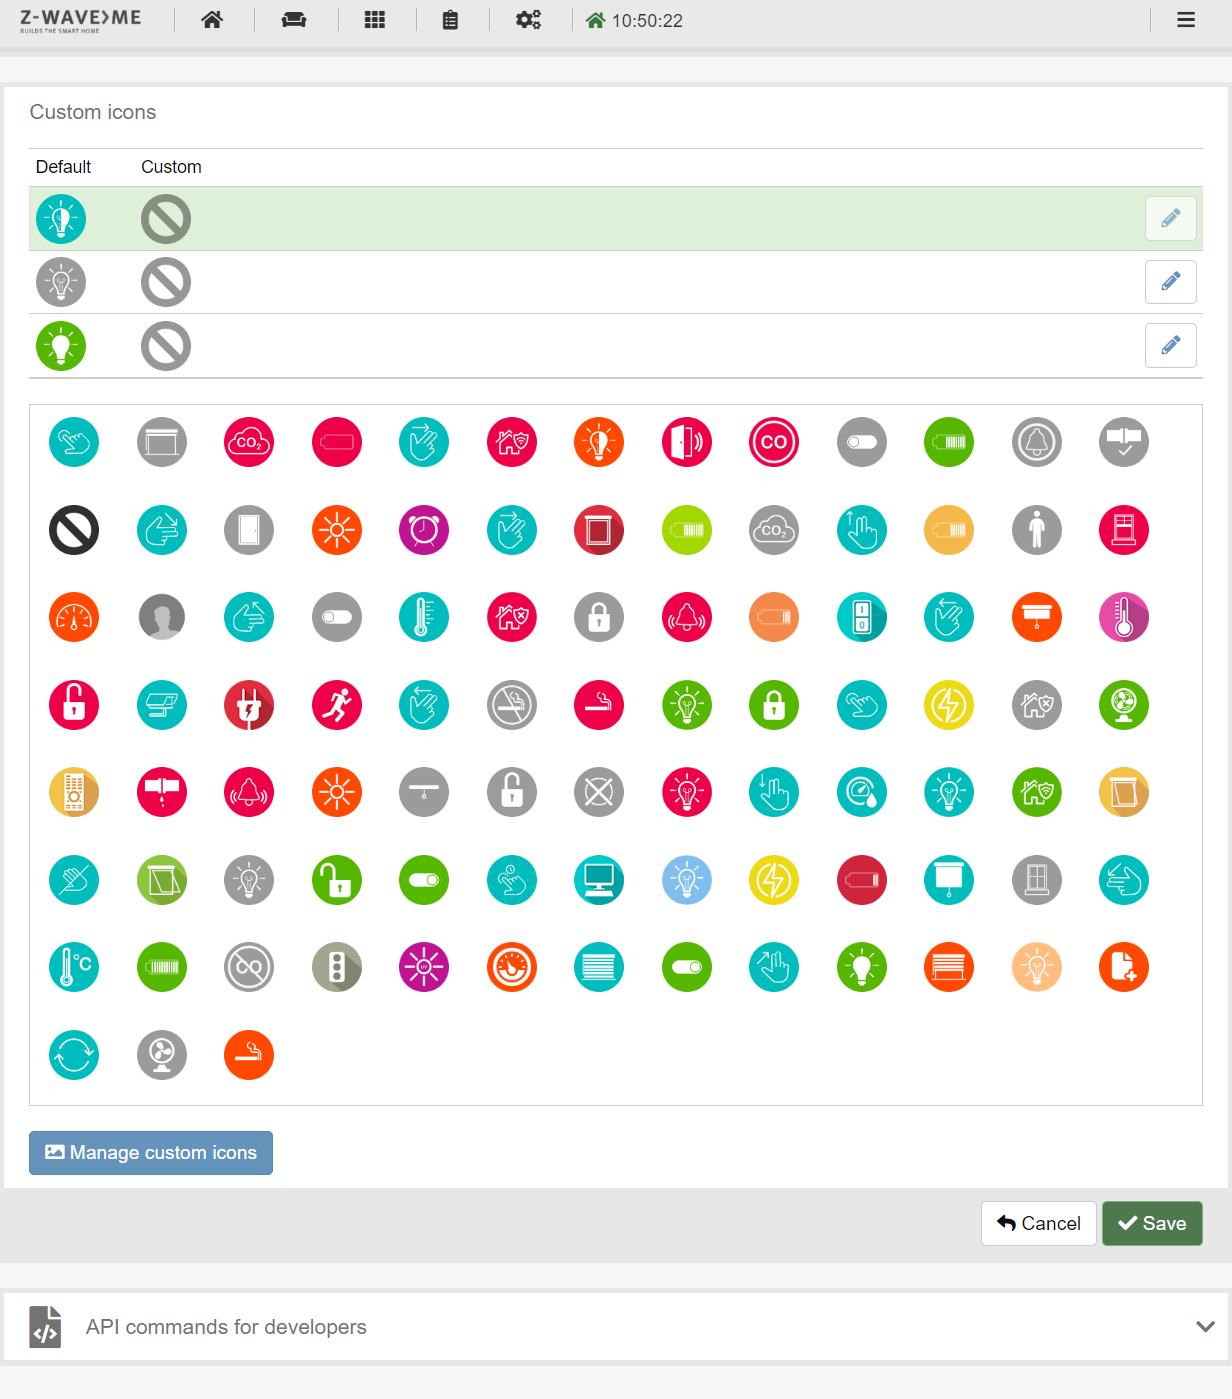Click the Manage custom icons button
This screenshot has width=1232, height=1399.
pyautogui.click(x=150, y=1152)
